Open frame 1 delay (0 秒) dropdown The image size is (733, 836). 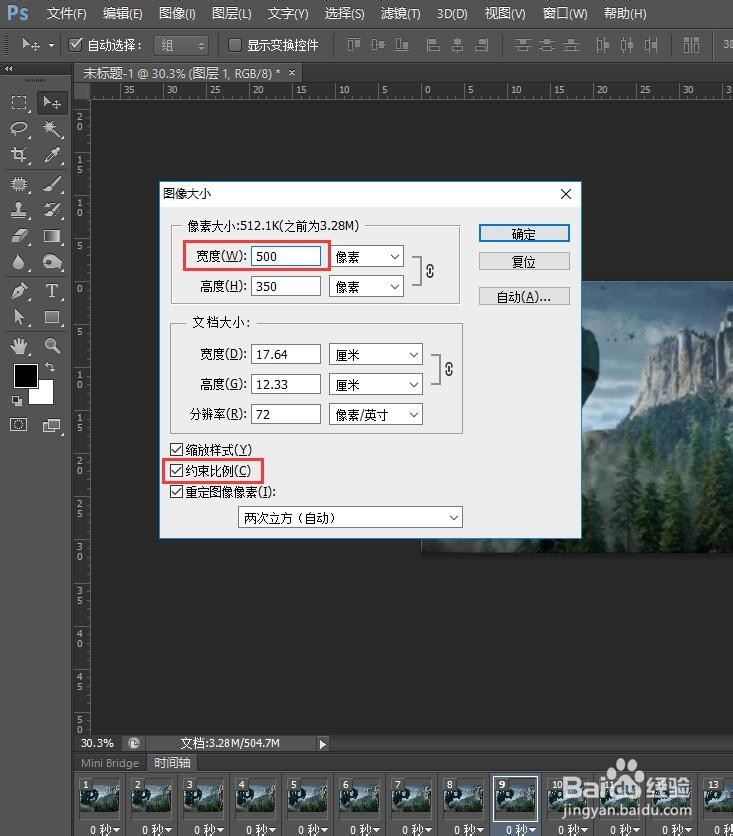(104, 830)
